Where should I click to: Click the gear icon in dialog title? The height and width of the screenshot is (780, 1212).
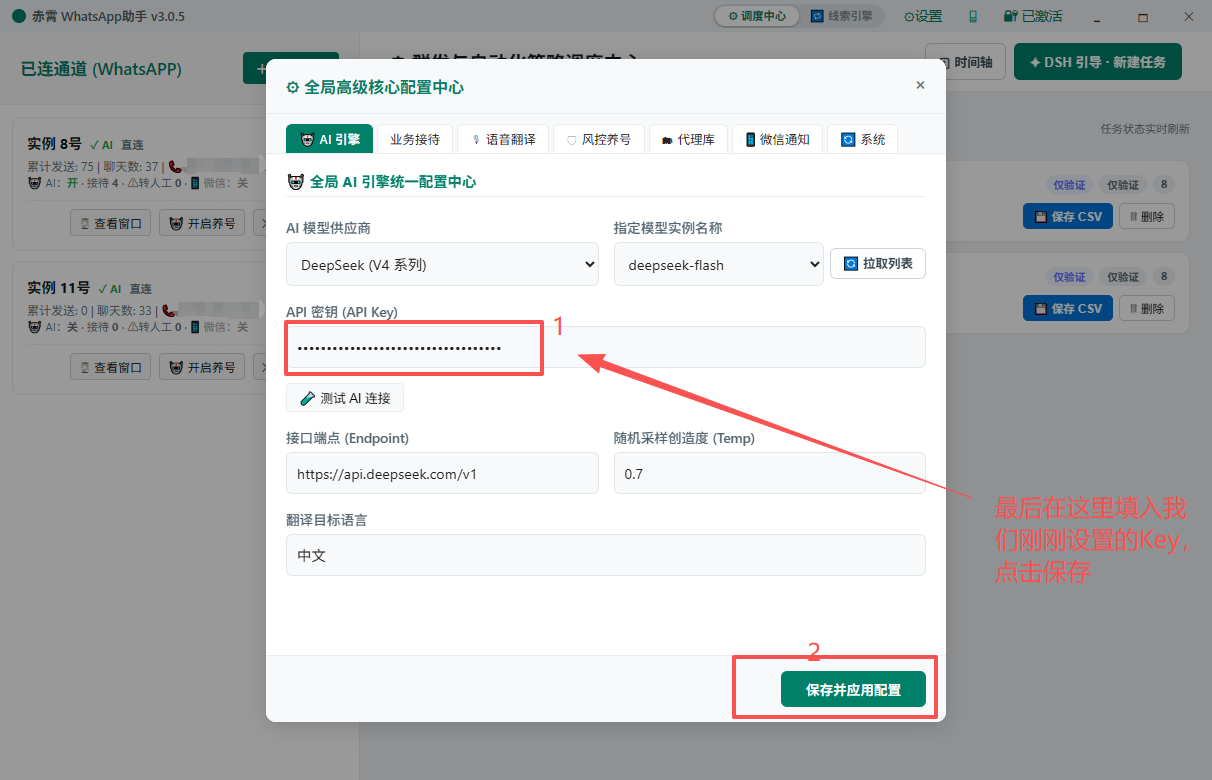293,87
